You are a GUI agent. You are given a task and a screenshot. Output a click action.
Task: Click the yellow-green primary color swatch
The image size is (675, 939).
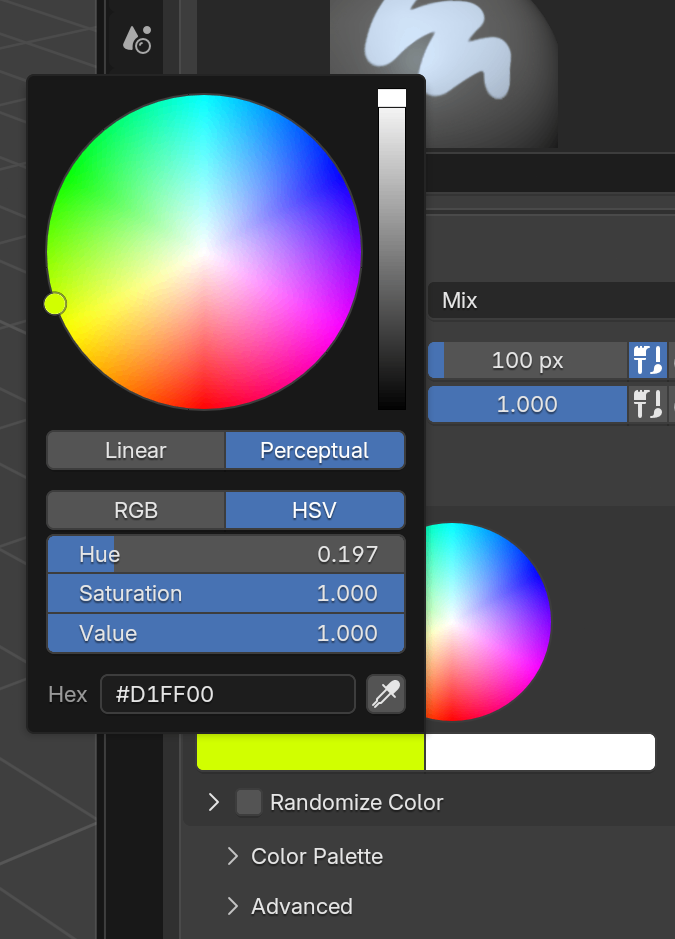[310, 752]
